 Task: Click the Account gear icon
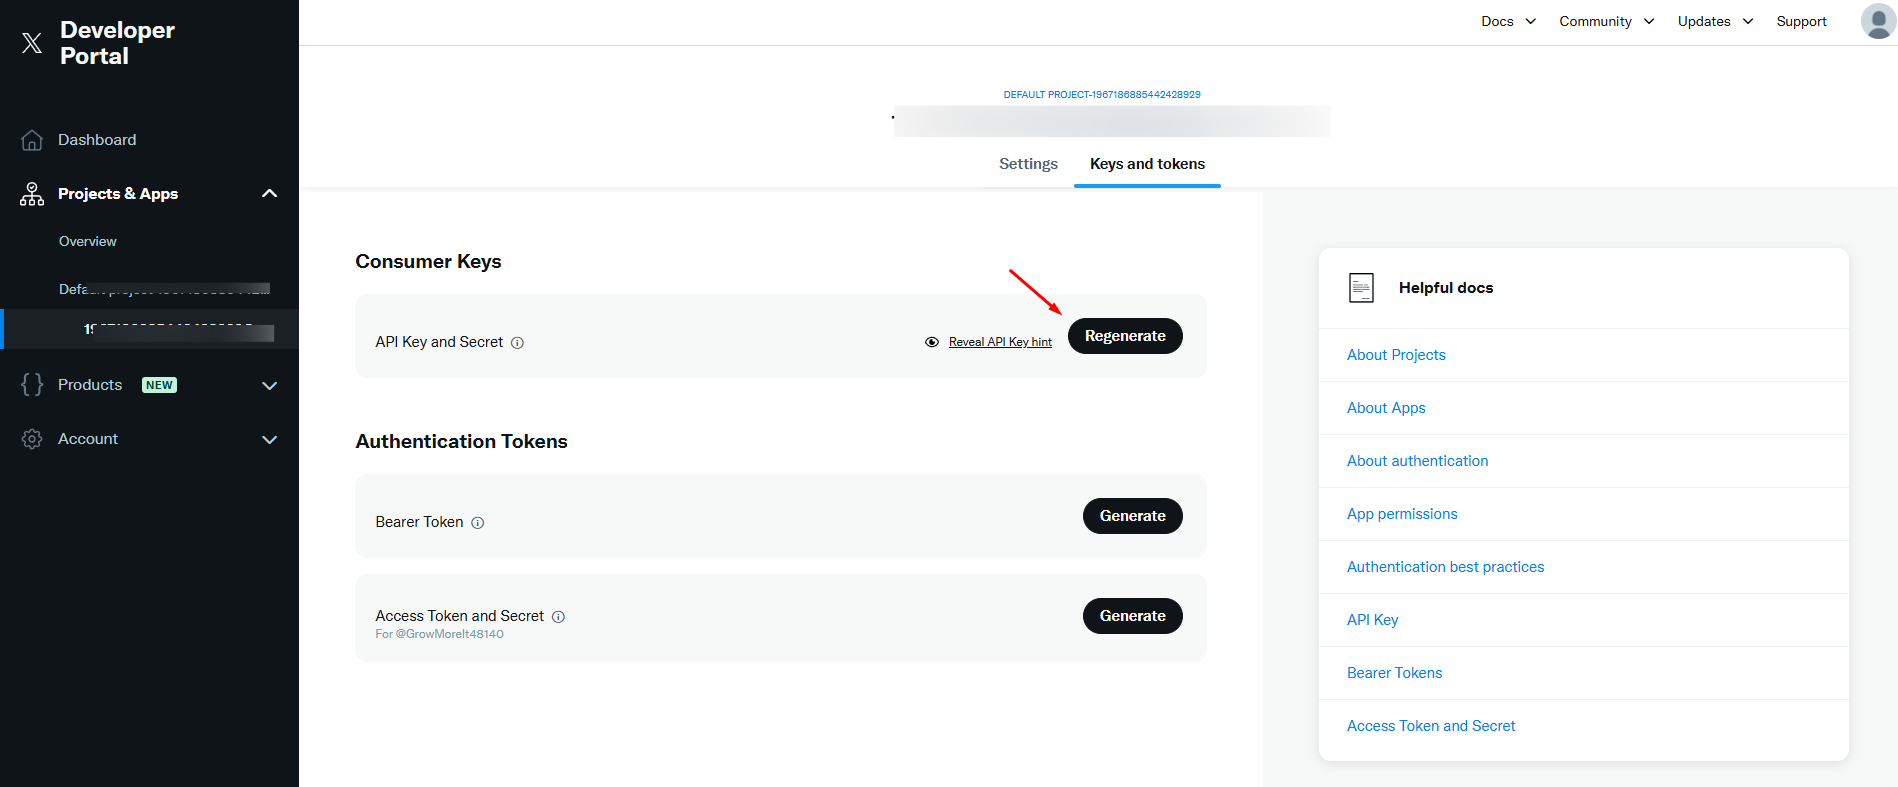point(32,439)
